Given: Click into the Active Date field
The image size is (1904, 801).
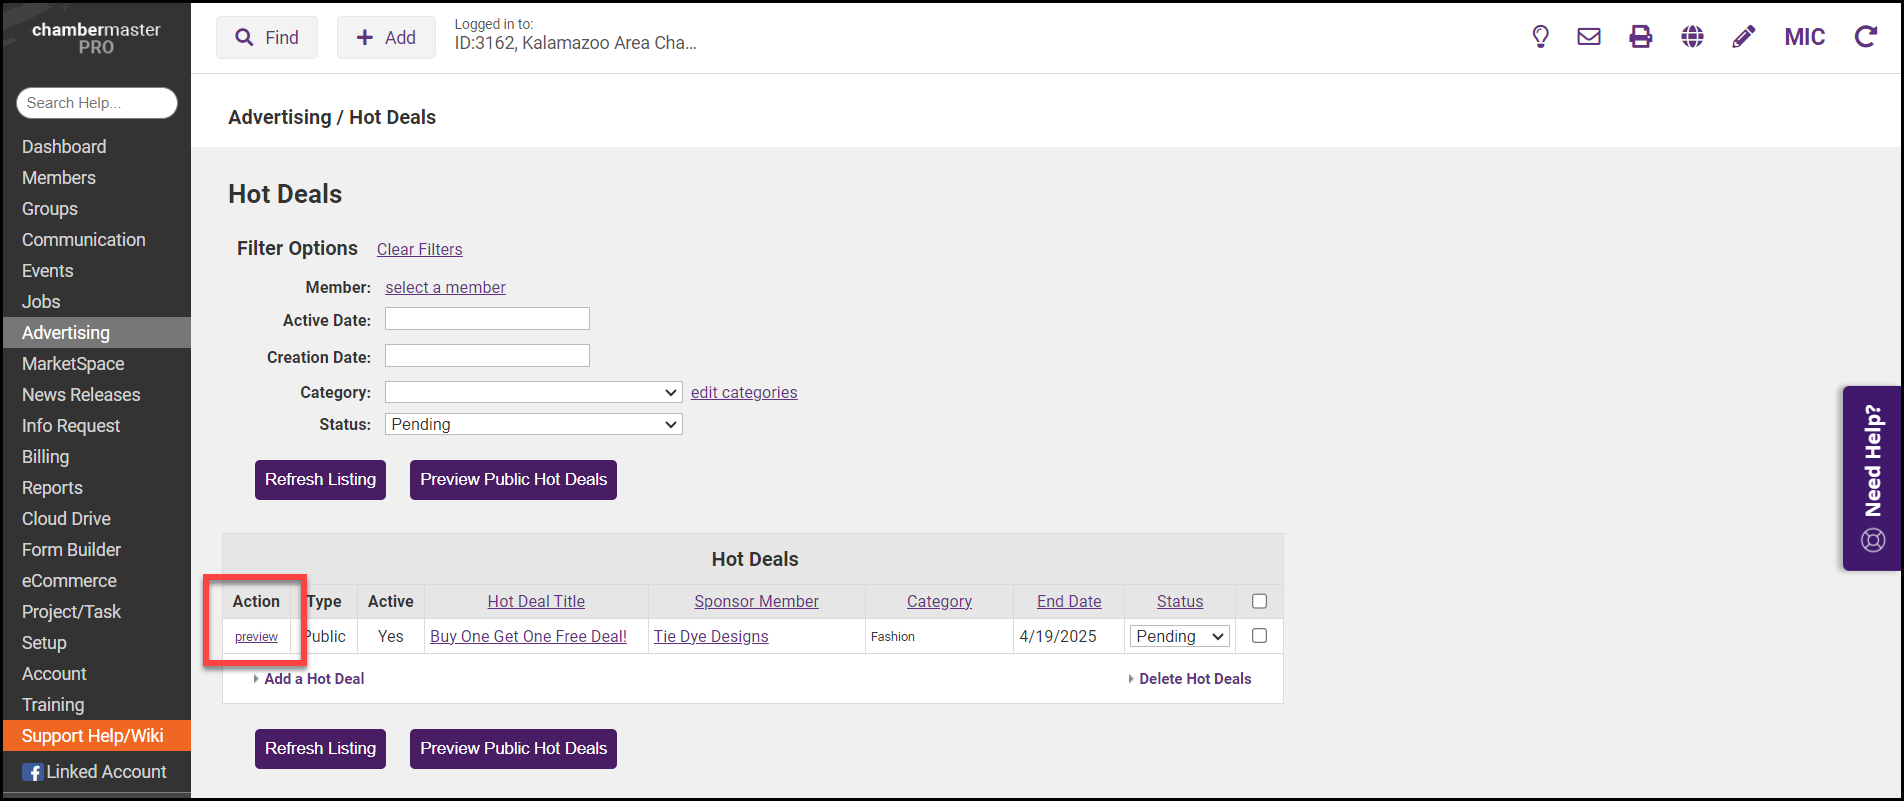Looking at the screenshot, I should [x=487, y=319].
